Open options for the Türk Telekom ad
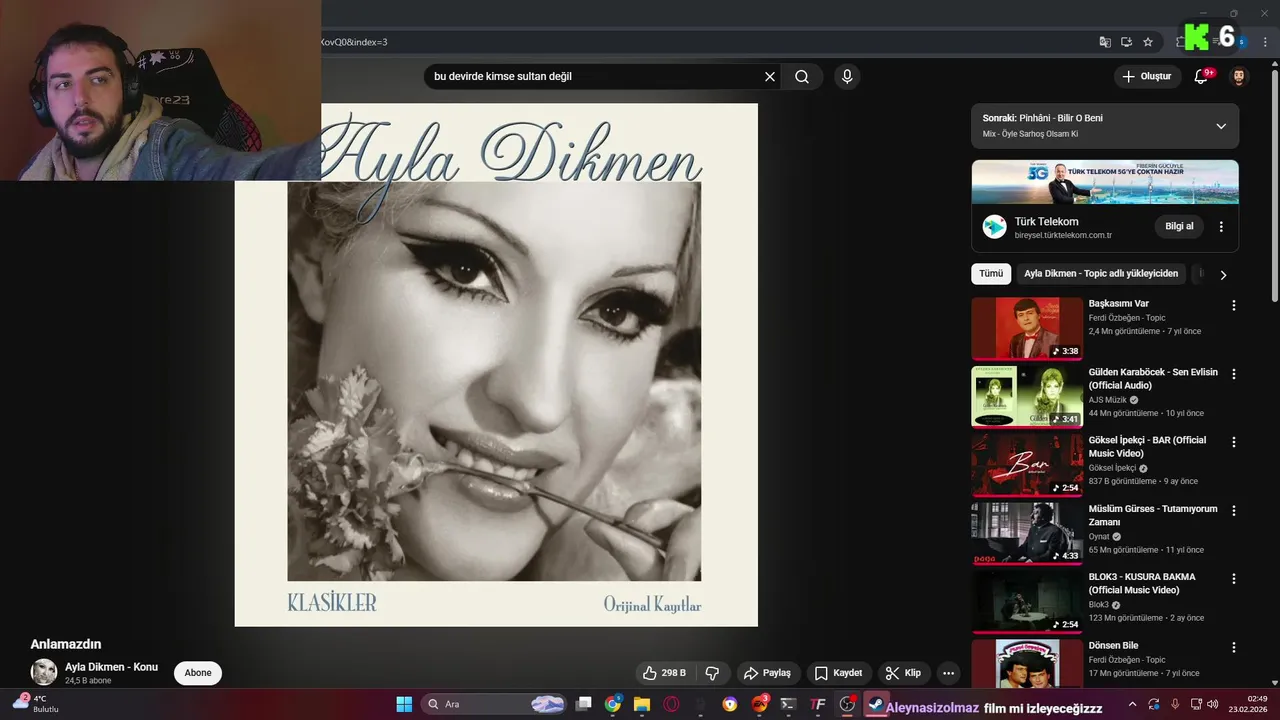 click(x=1221, y=227)
